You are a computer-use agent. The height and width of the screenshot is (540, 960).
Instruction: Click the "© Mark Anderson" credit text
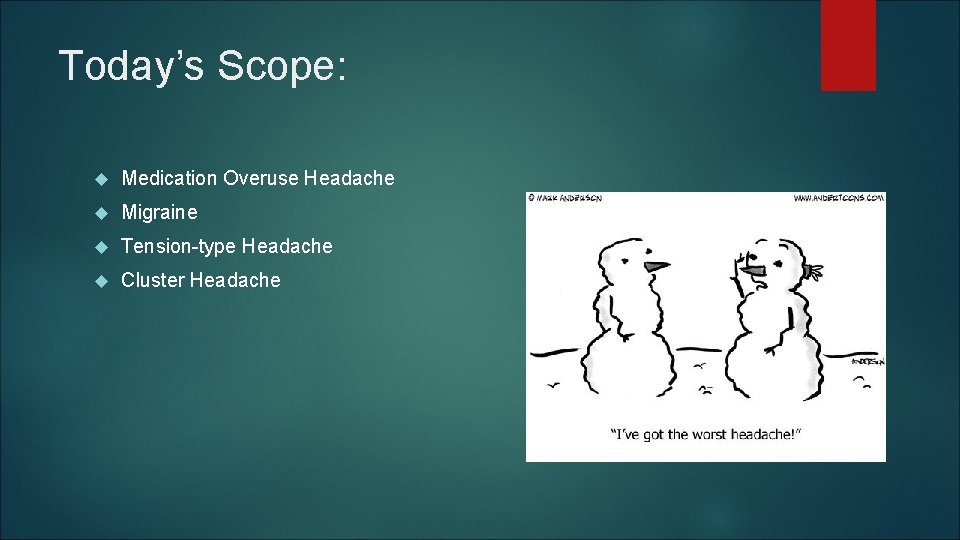(x=565, y=198)
